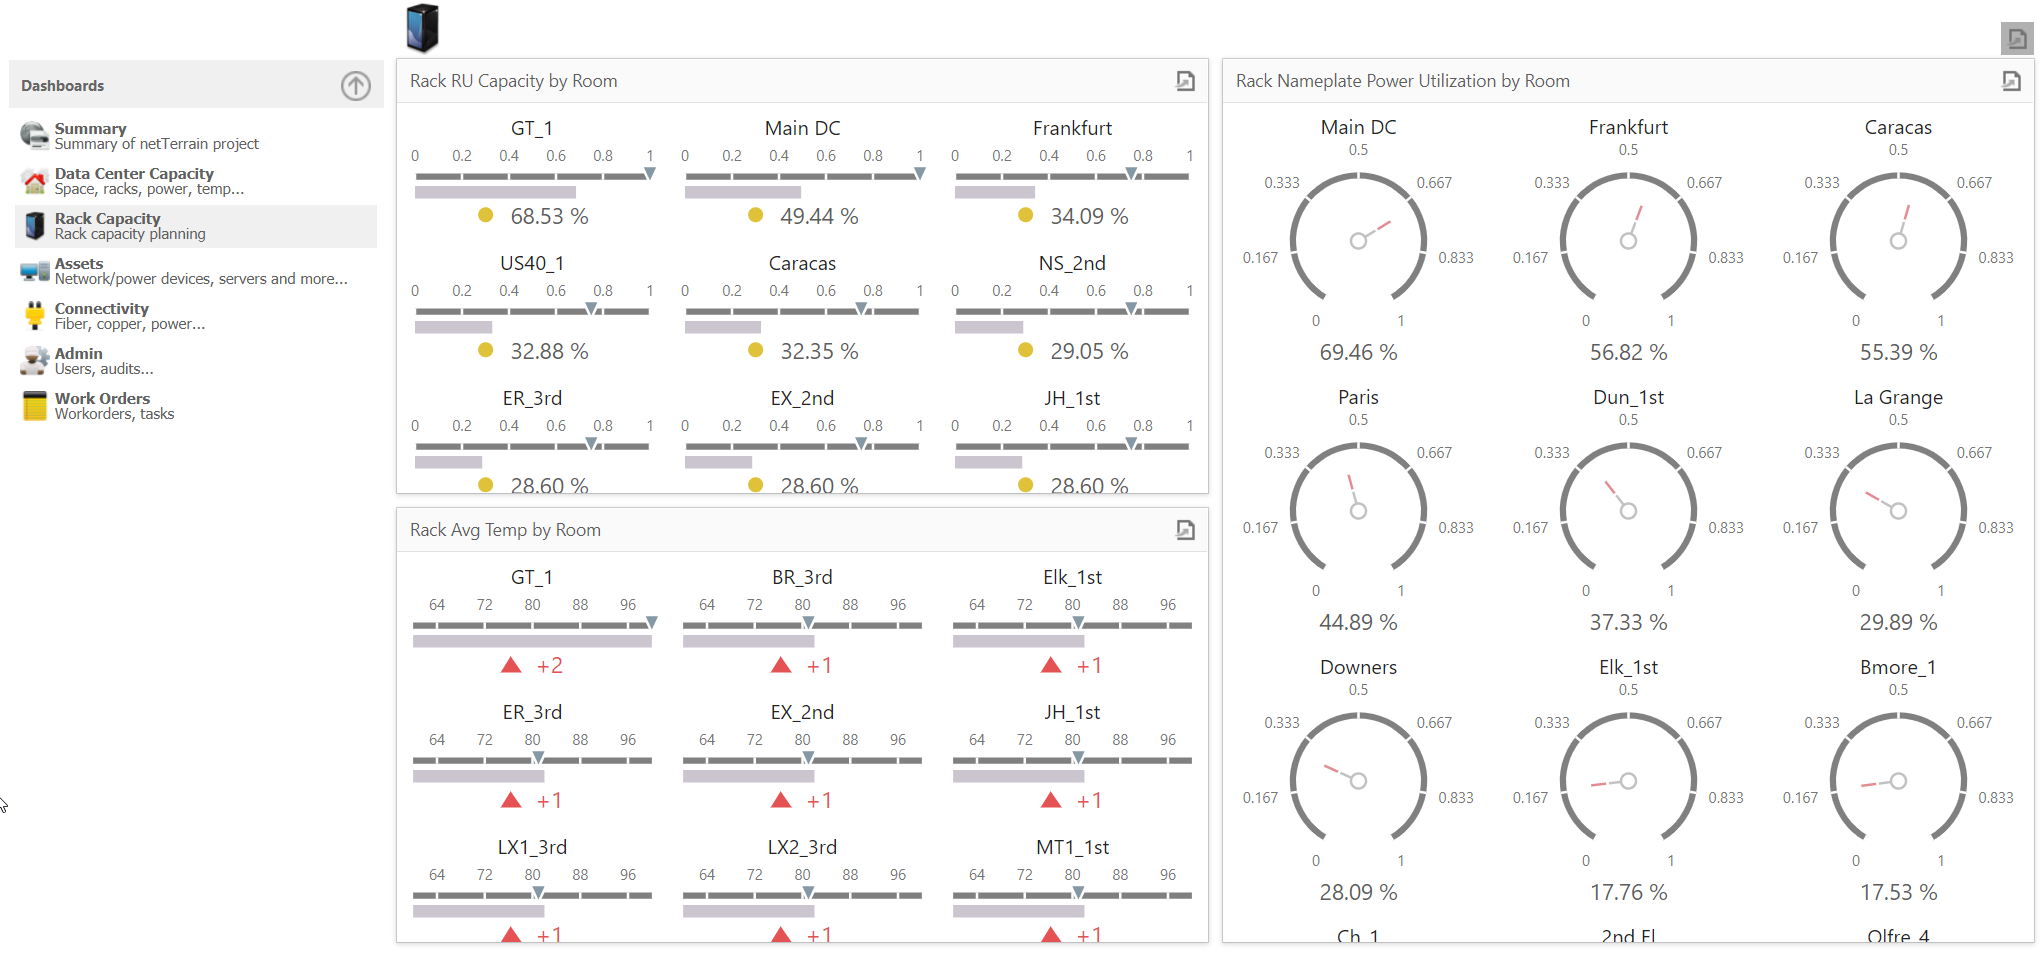Export the Rack RU Capacity by Room panel
Viewport: 2042px width, 953px height.
click(x=1185, y=81)
